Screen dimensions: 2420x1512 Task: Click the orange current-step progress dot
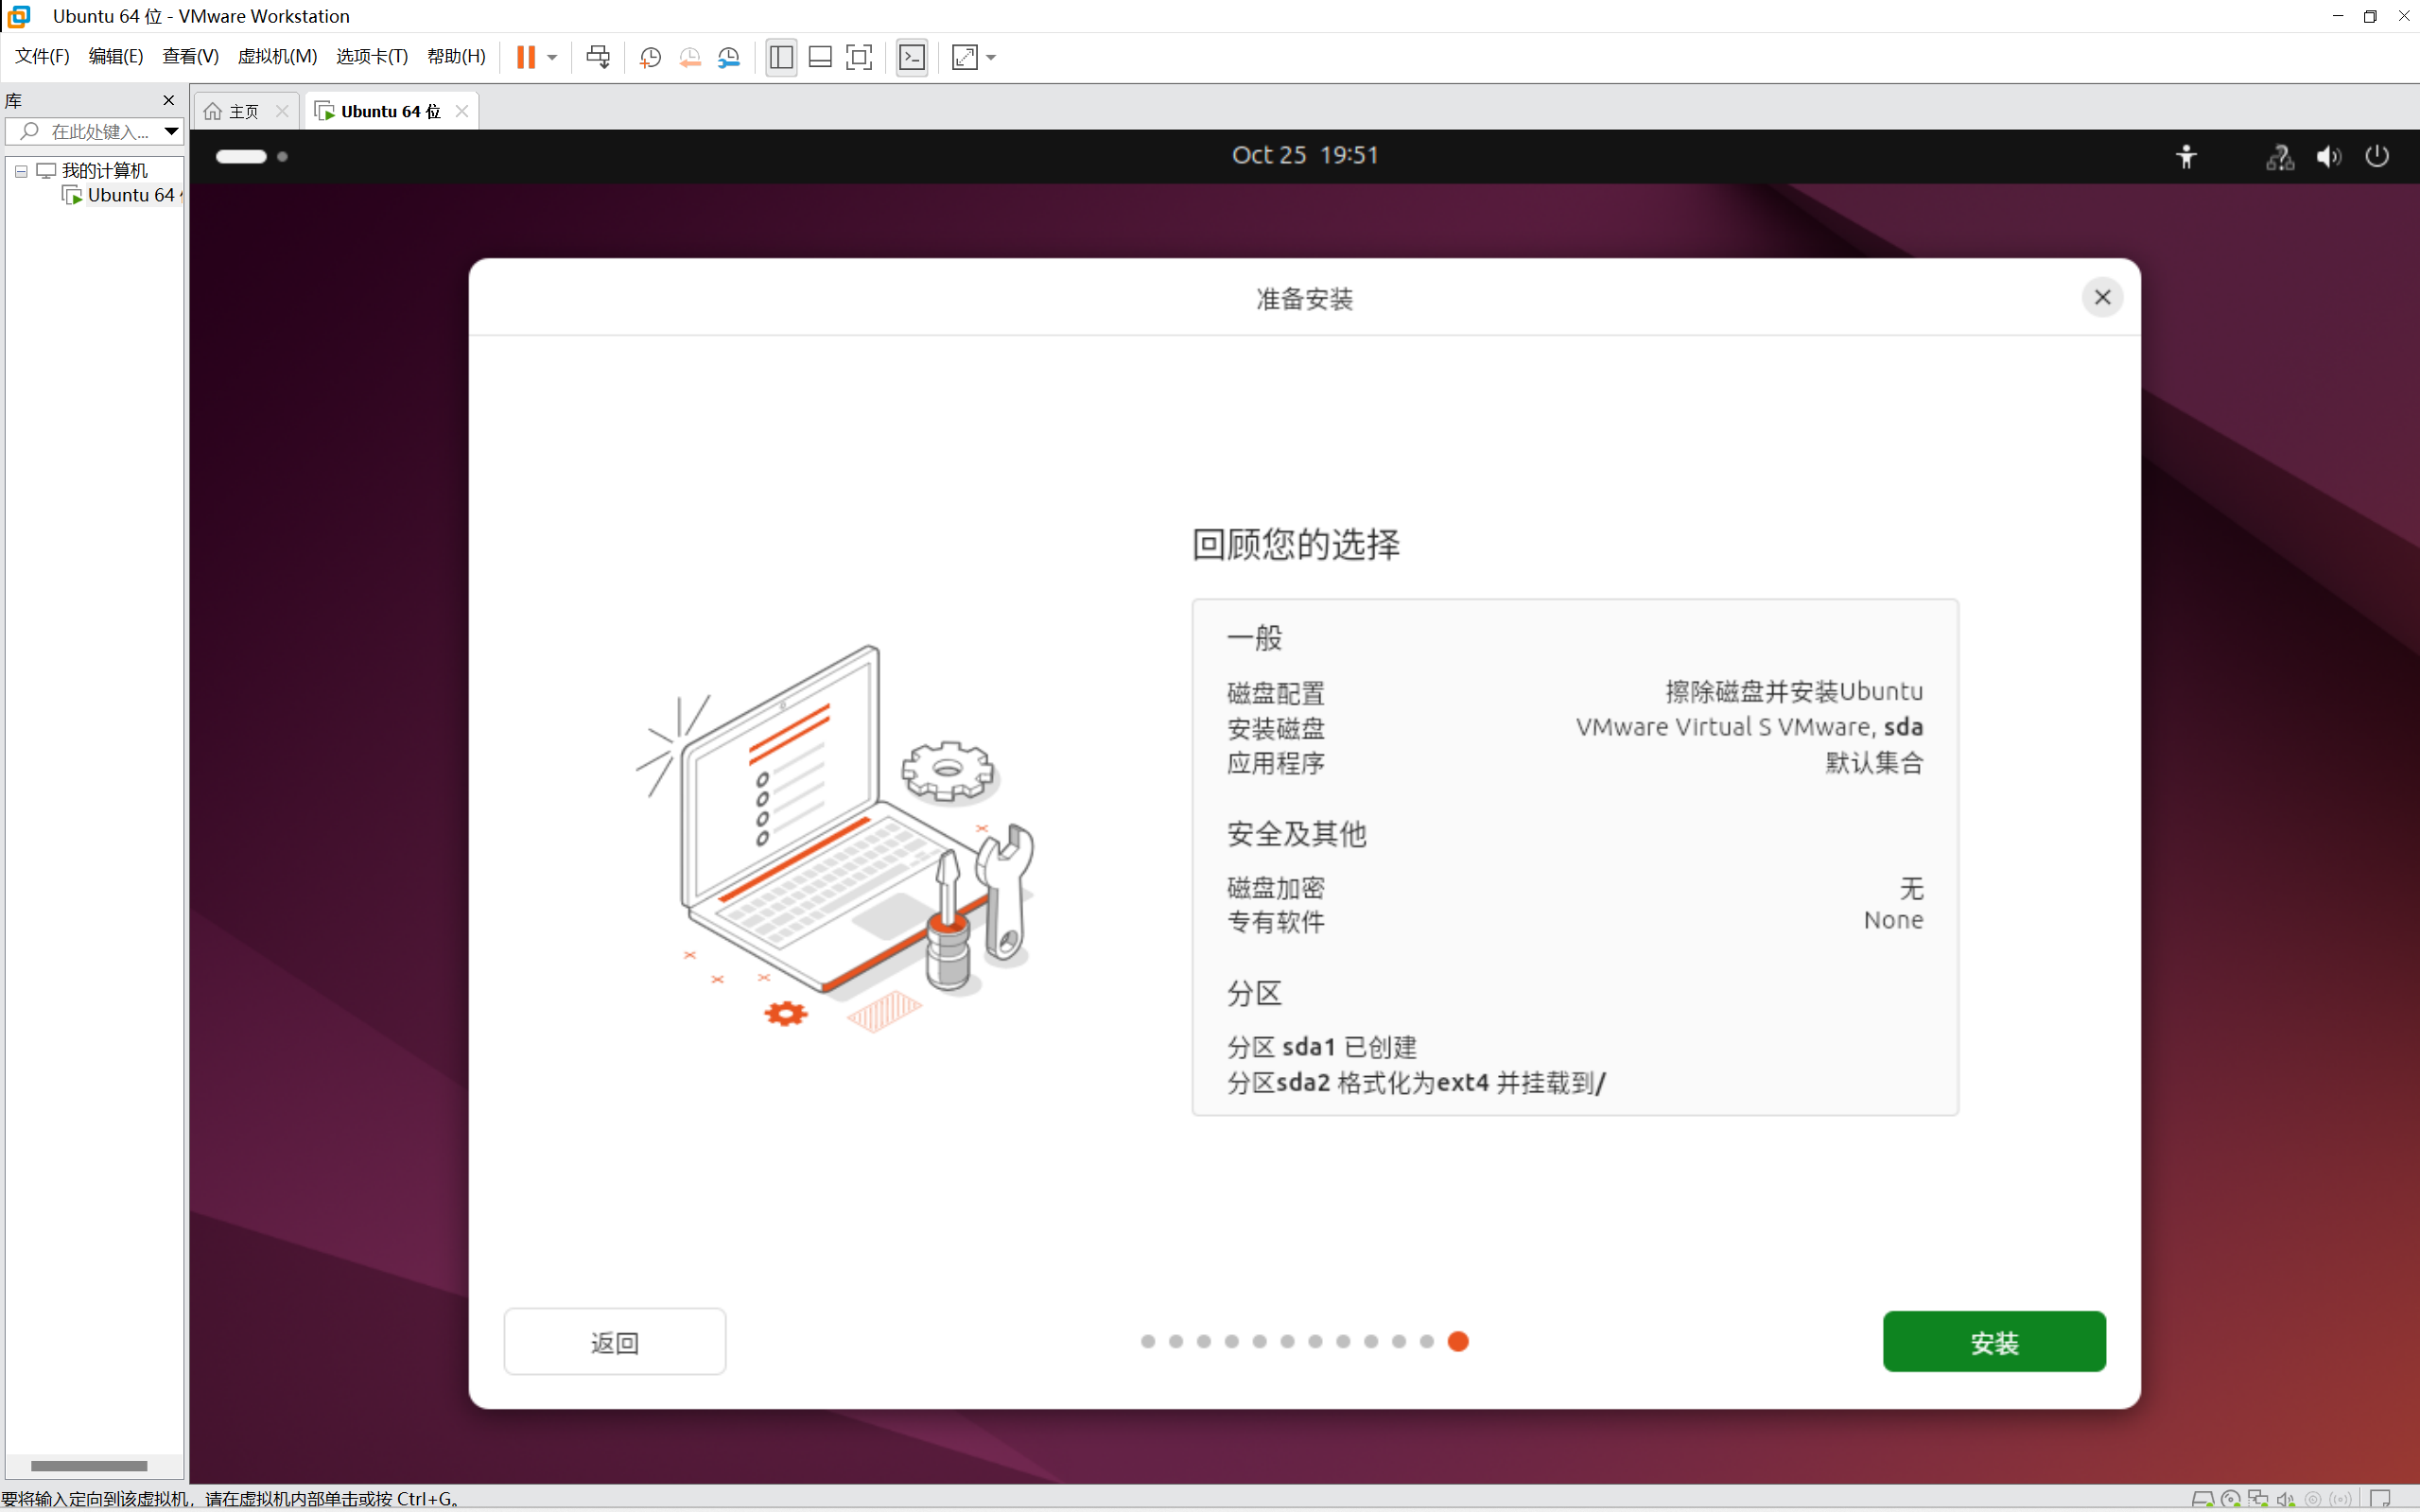coord(1458,1341)
